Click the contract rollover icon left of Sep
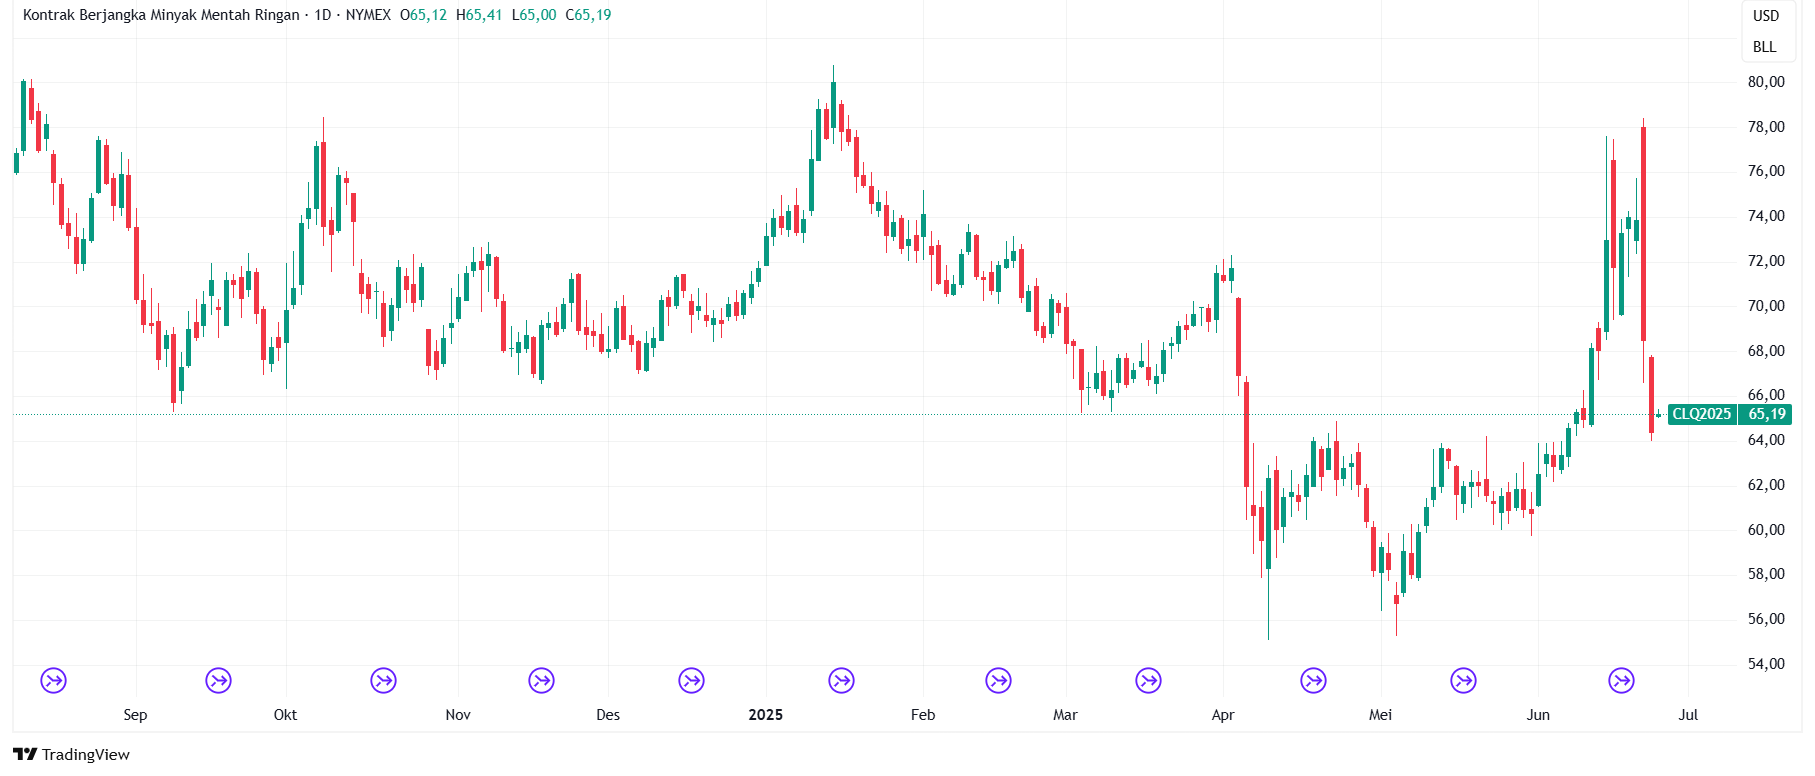Viewport: 1815px width, 776px height. (54, 681)
